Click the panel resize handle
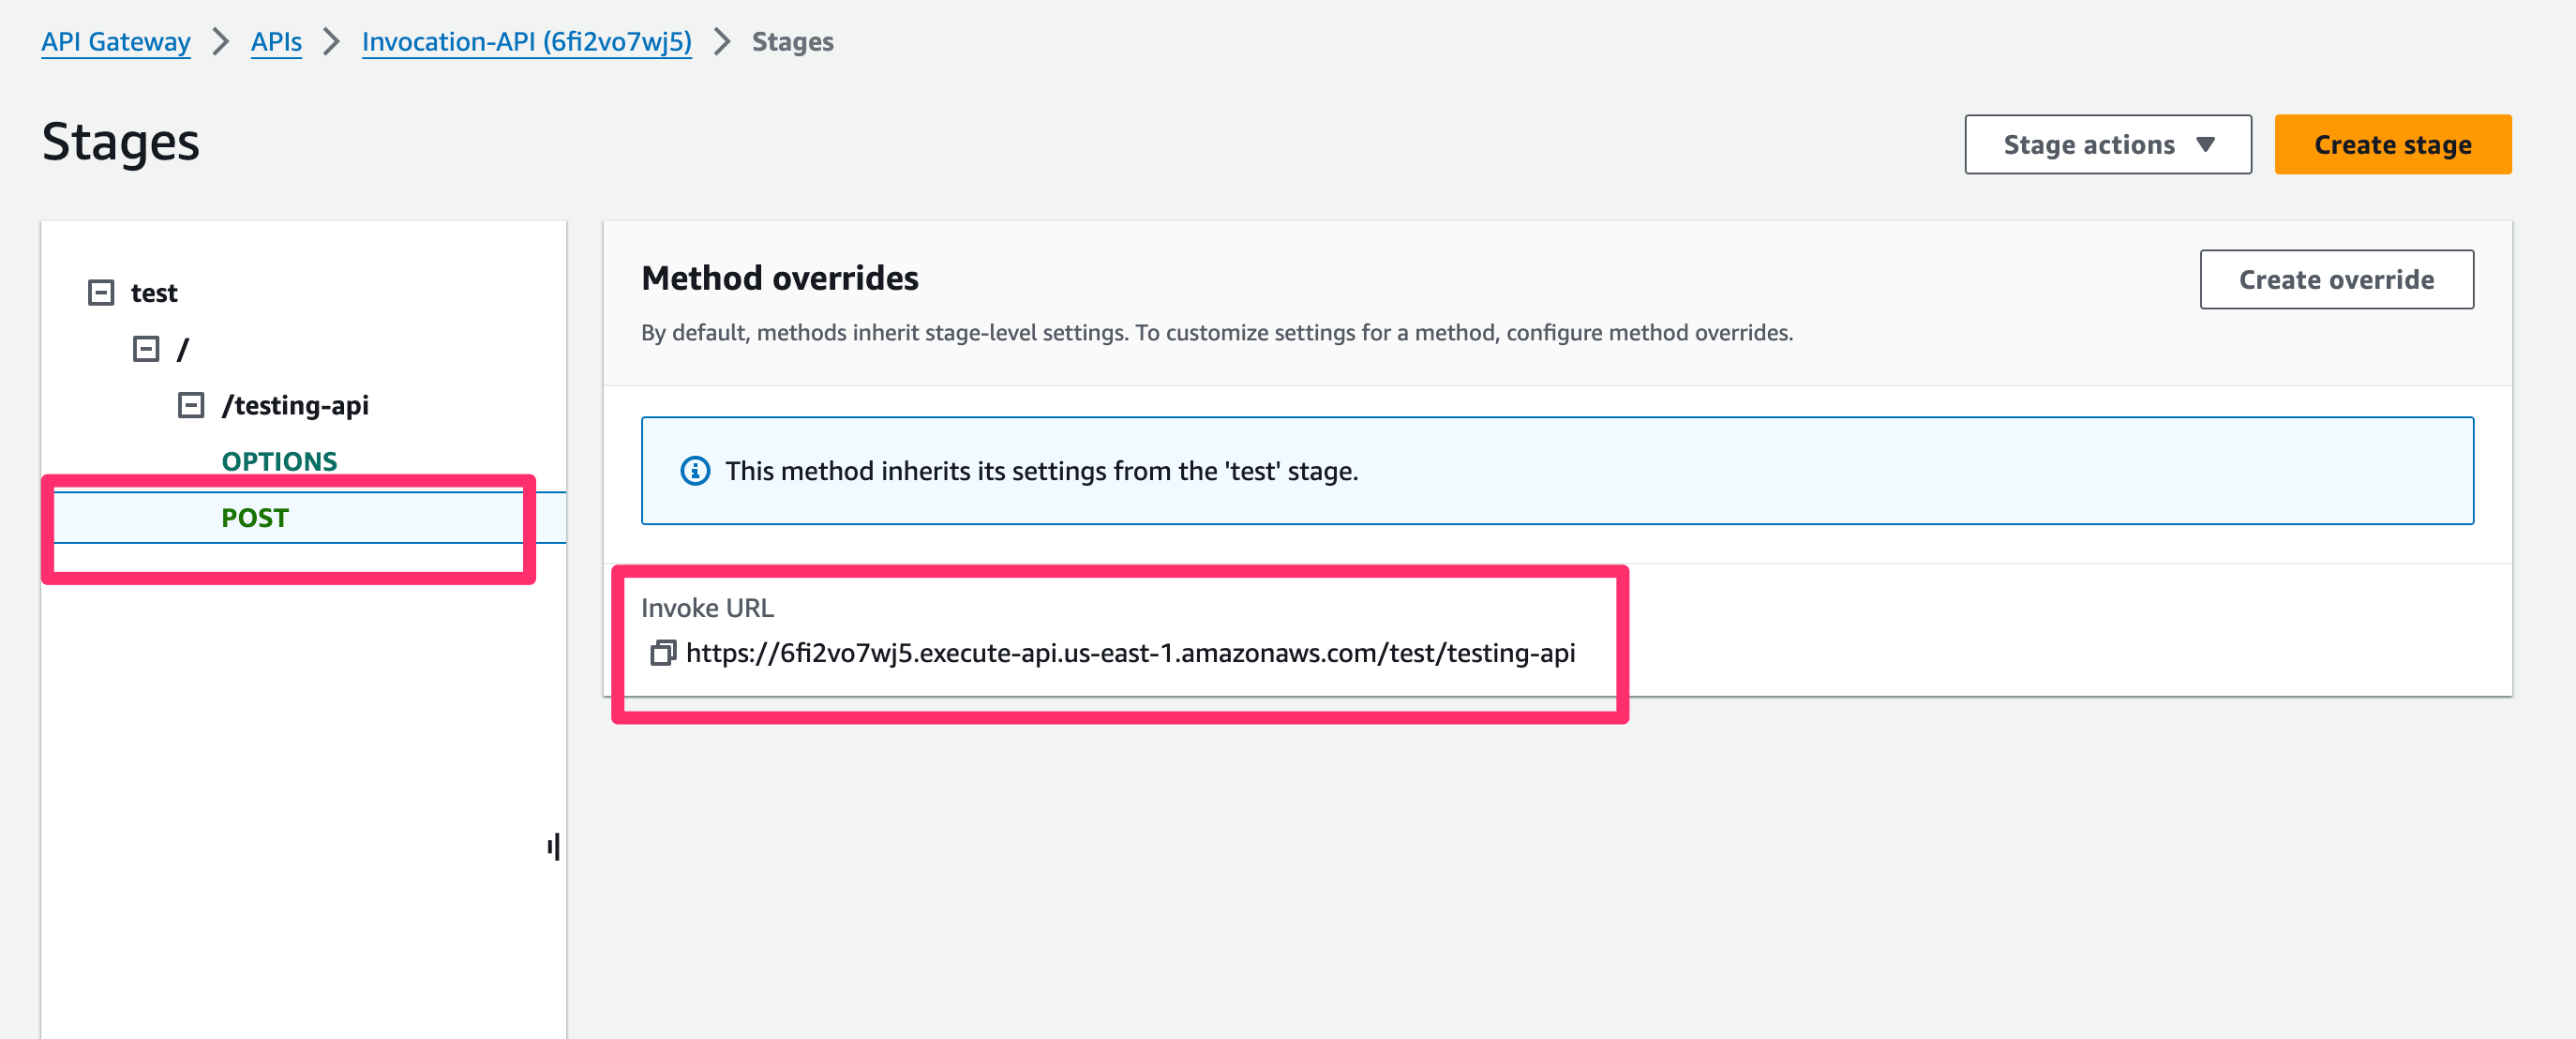Screen dimensions: 2576x1039 coord(554,846)
